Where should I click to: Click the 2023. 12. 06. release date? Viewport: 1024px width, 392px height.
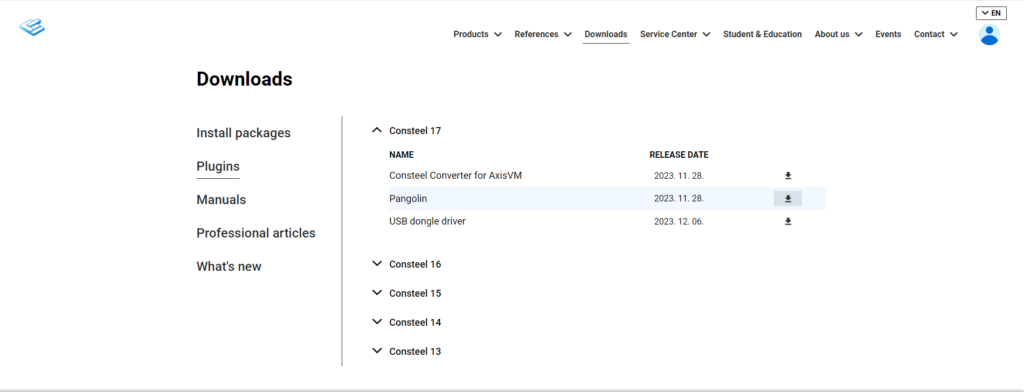[679, 221]
